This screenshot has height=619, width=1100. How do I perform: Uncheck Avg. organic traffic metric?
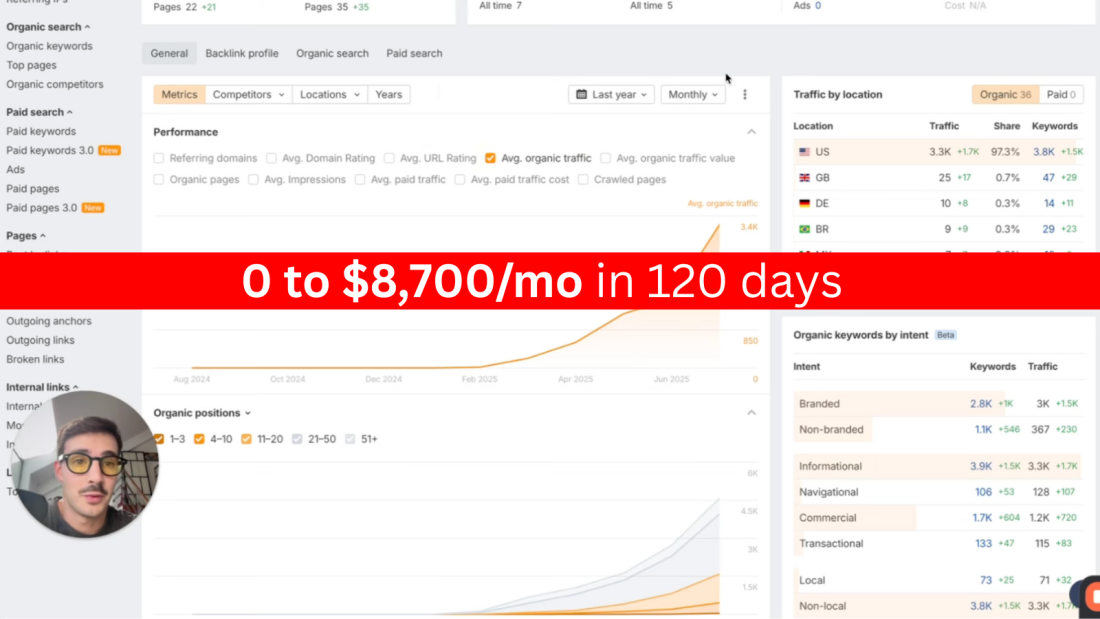point(489,158)
